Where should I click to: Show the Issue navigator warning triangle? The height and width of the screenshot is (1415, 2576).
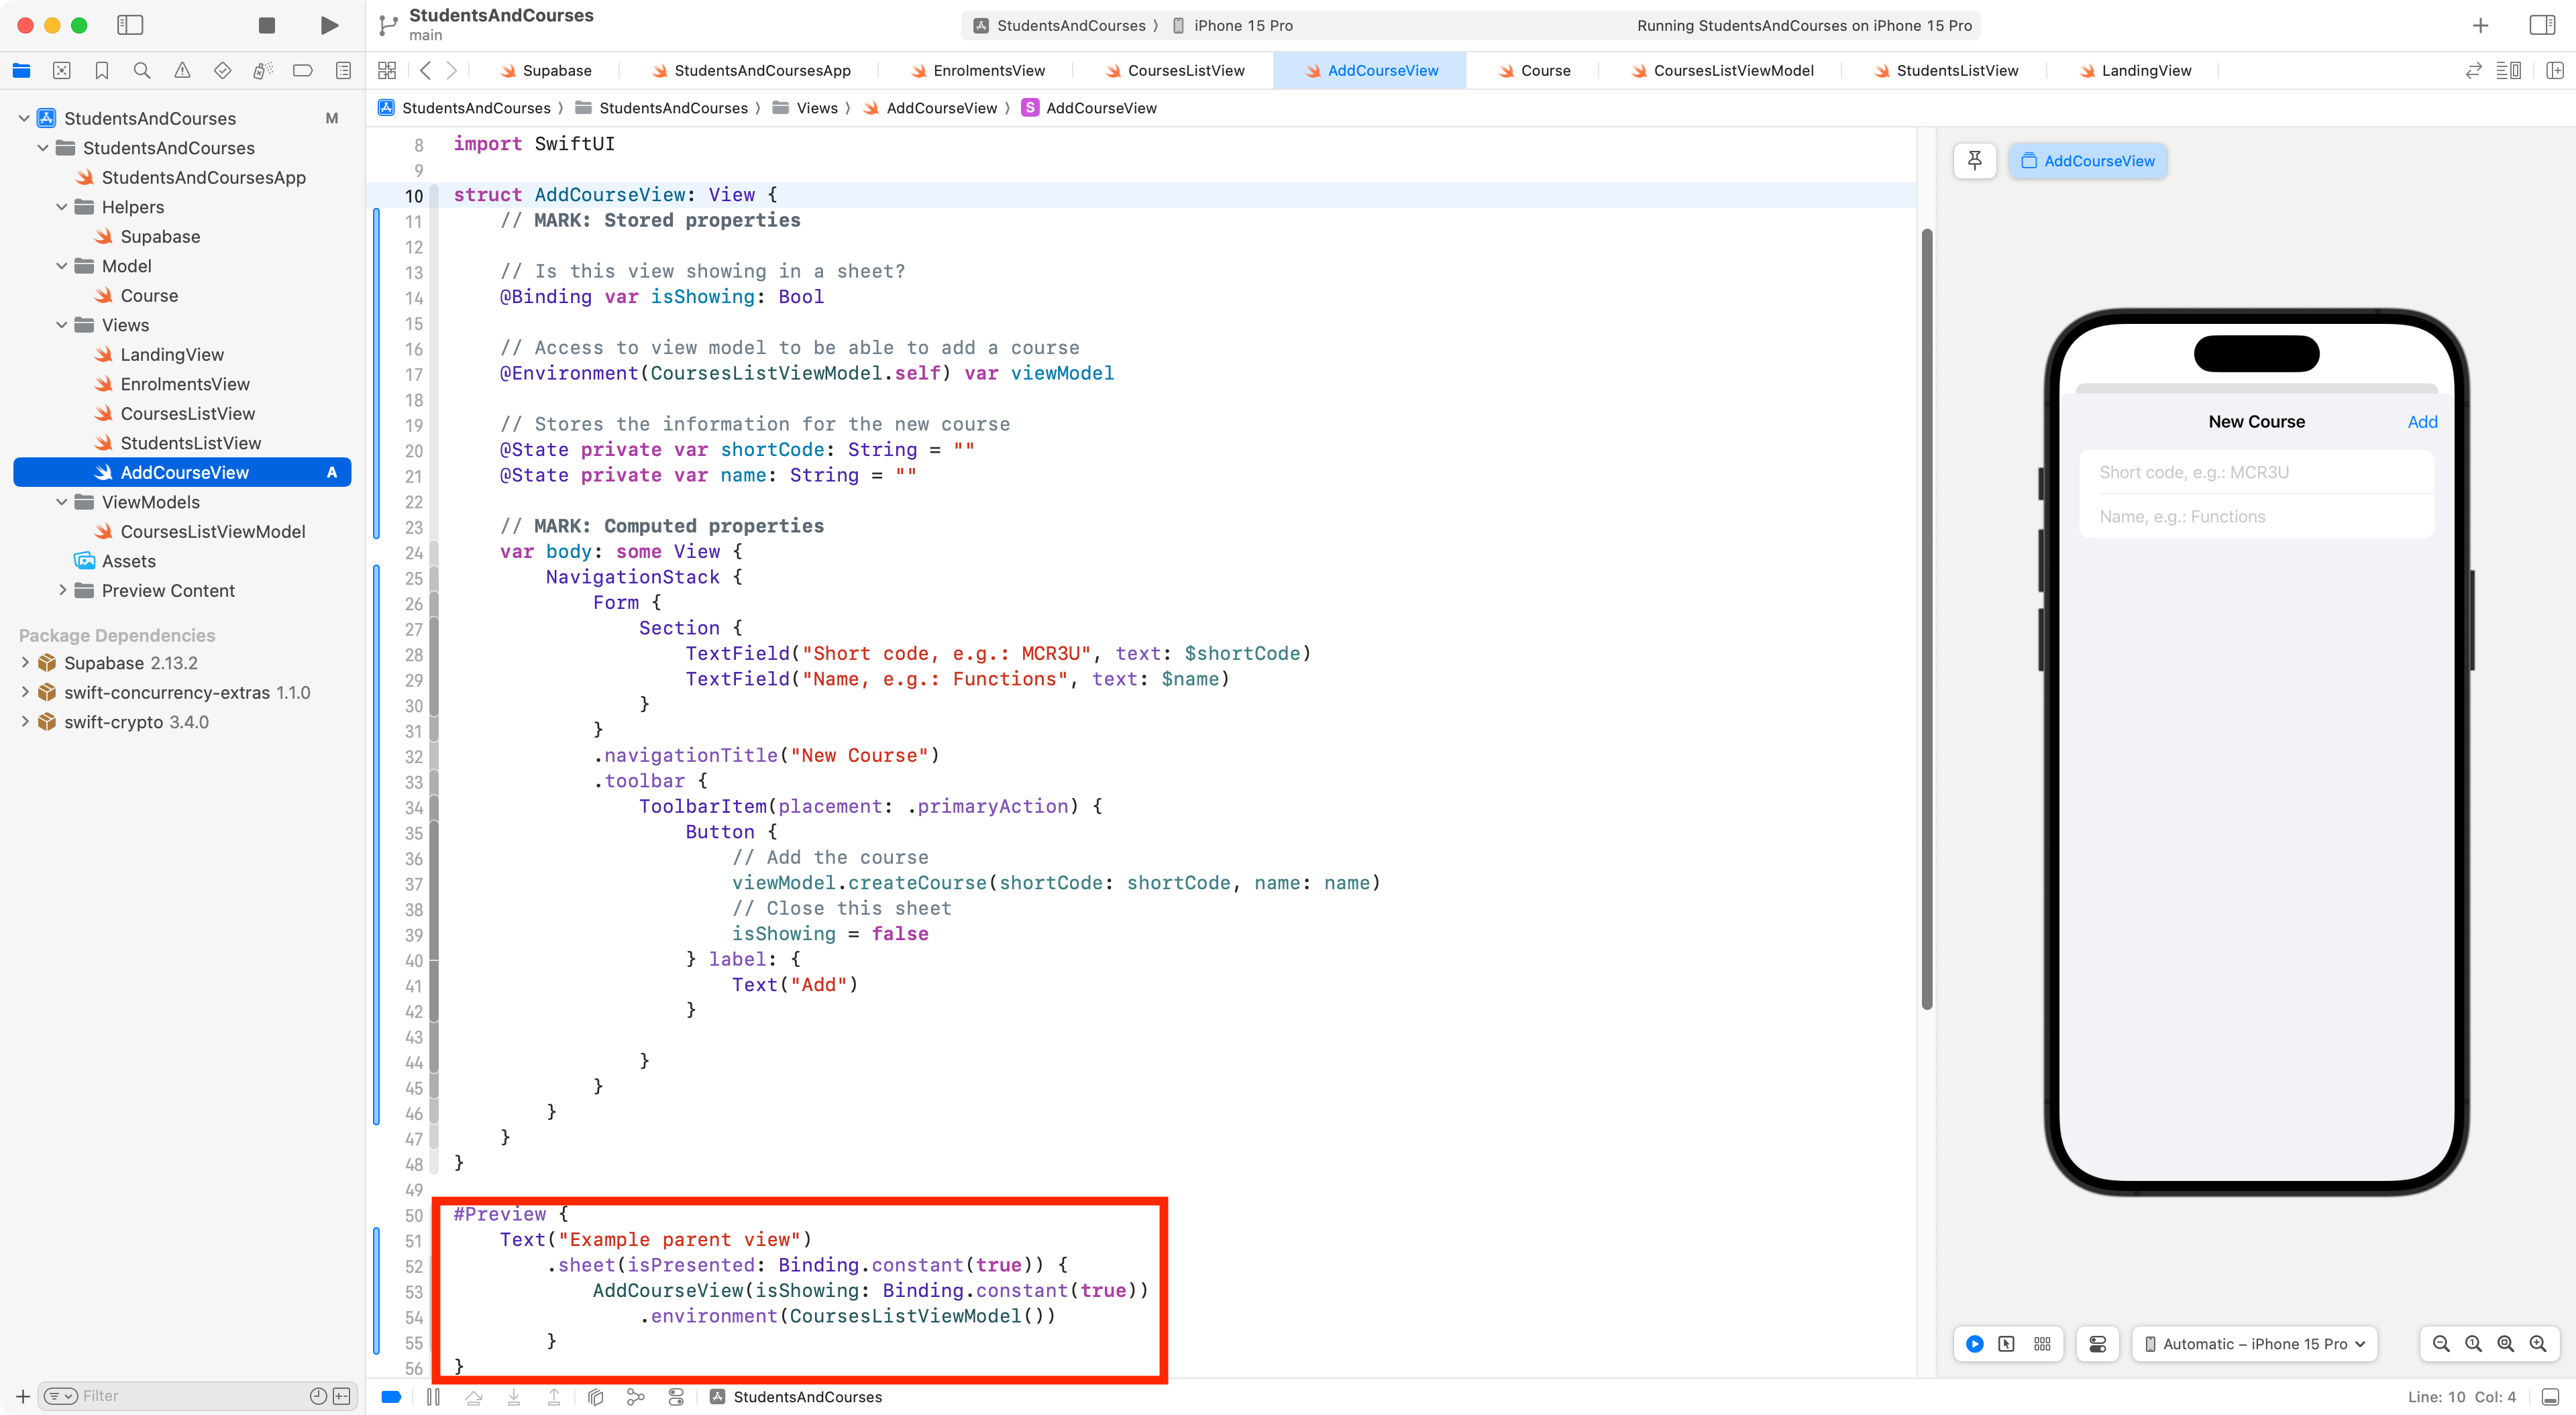pyautogui.click(x=182, y=70)
